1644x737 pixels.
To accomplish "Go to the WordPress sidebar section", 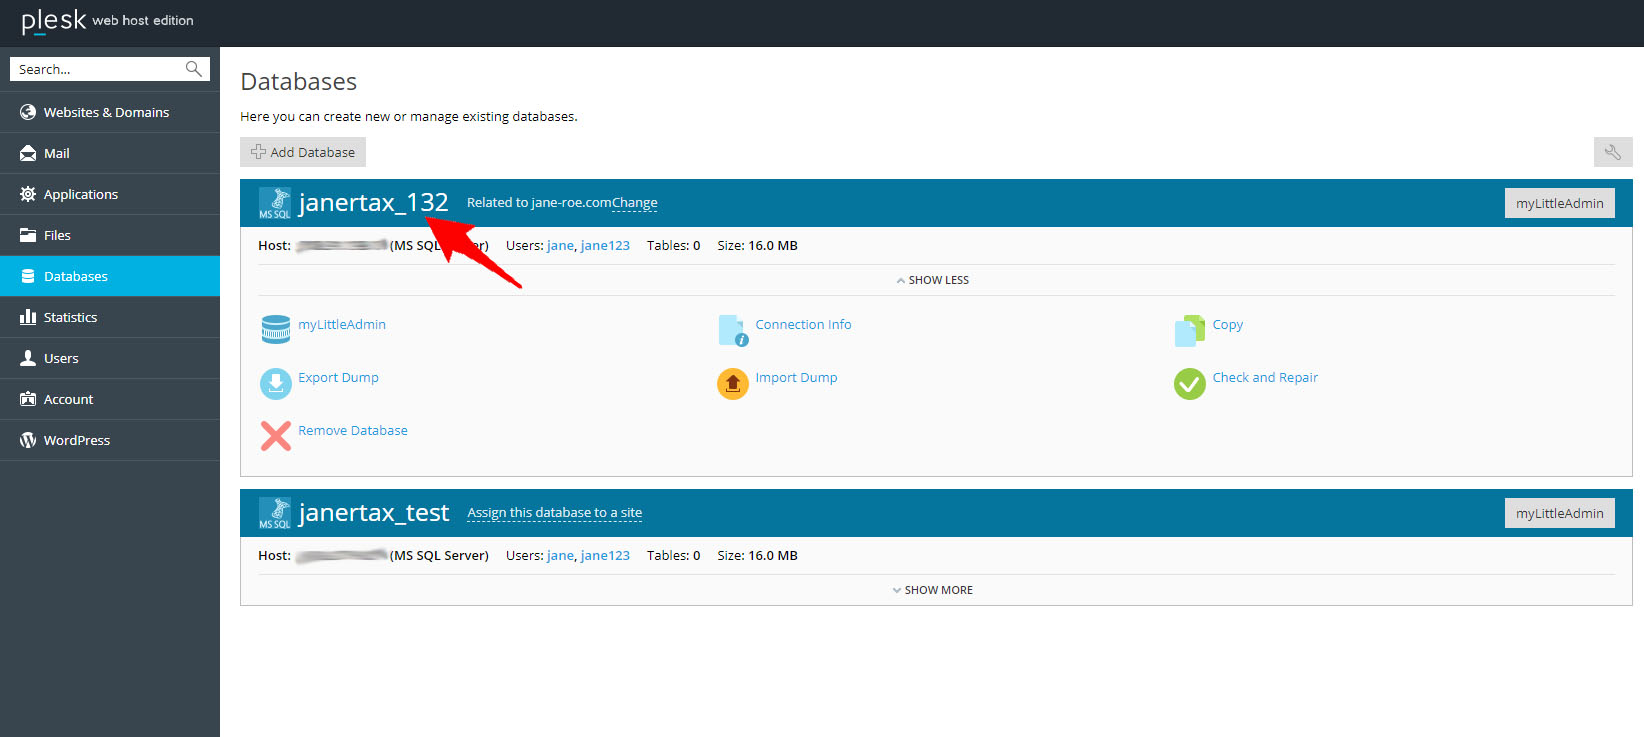I will 77,440.
